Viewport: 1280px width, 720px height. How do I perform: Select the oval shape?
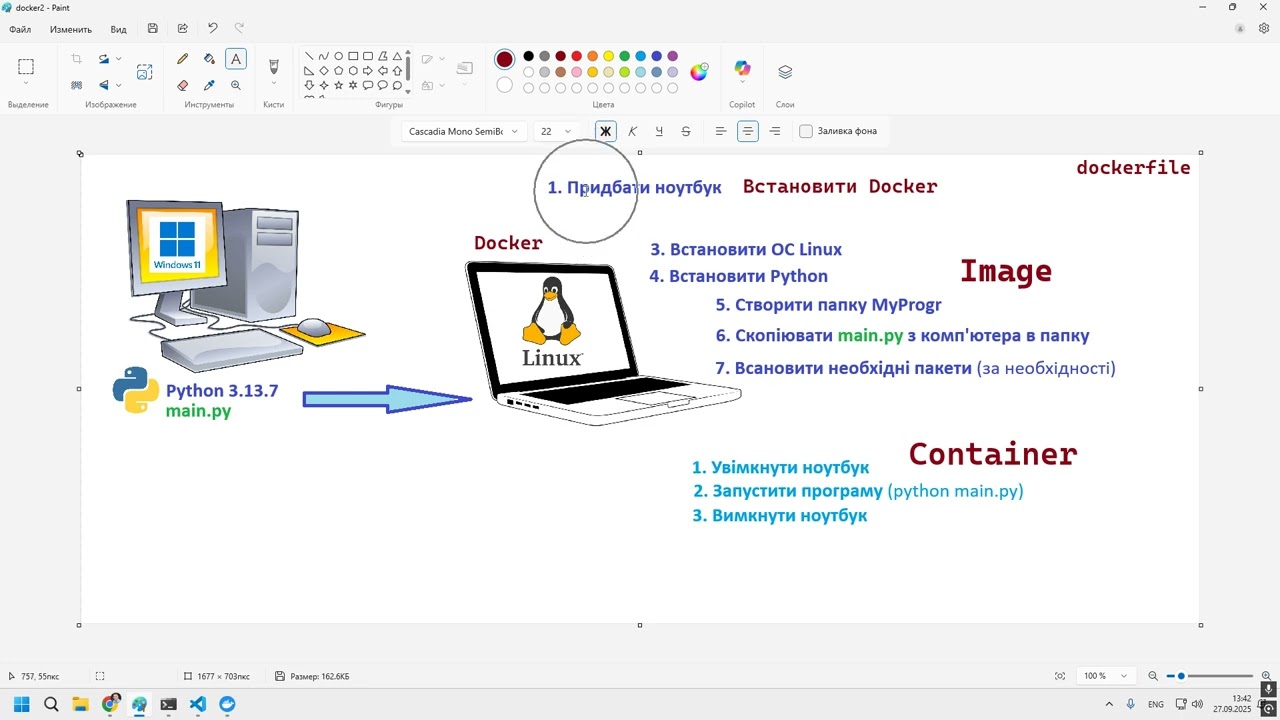pos(338,56)
